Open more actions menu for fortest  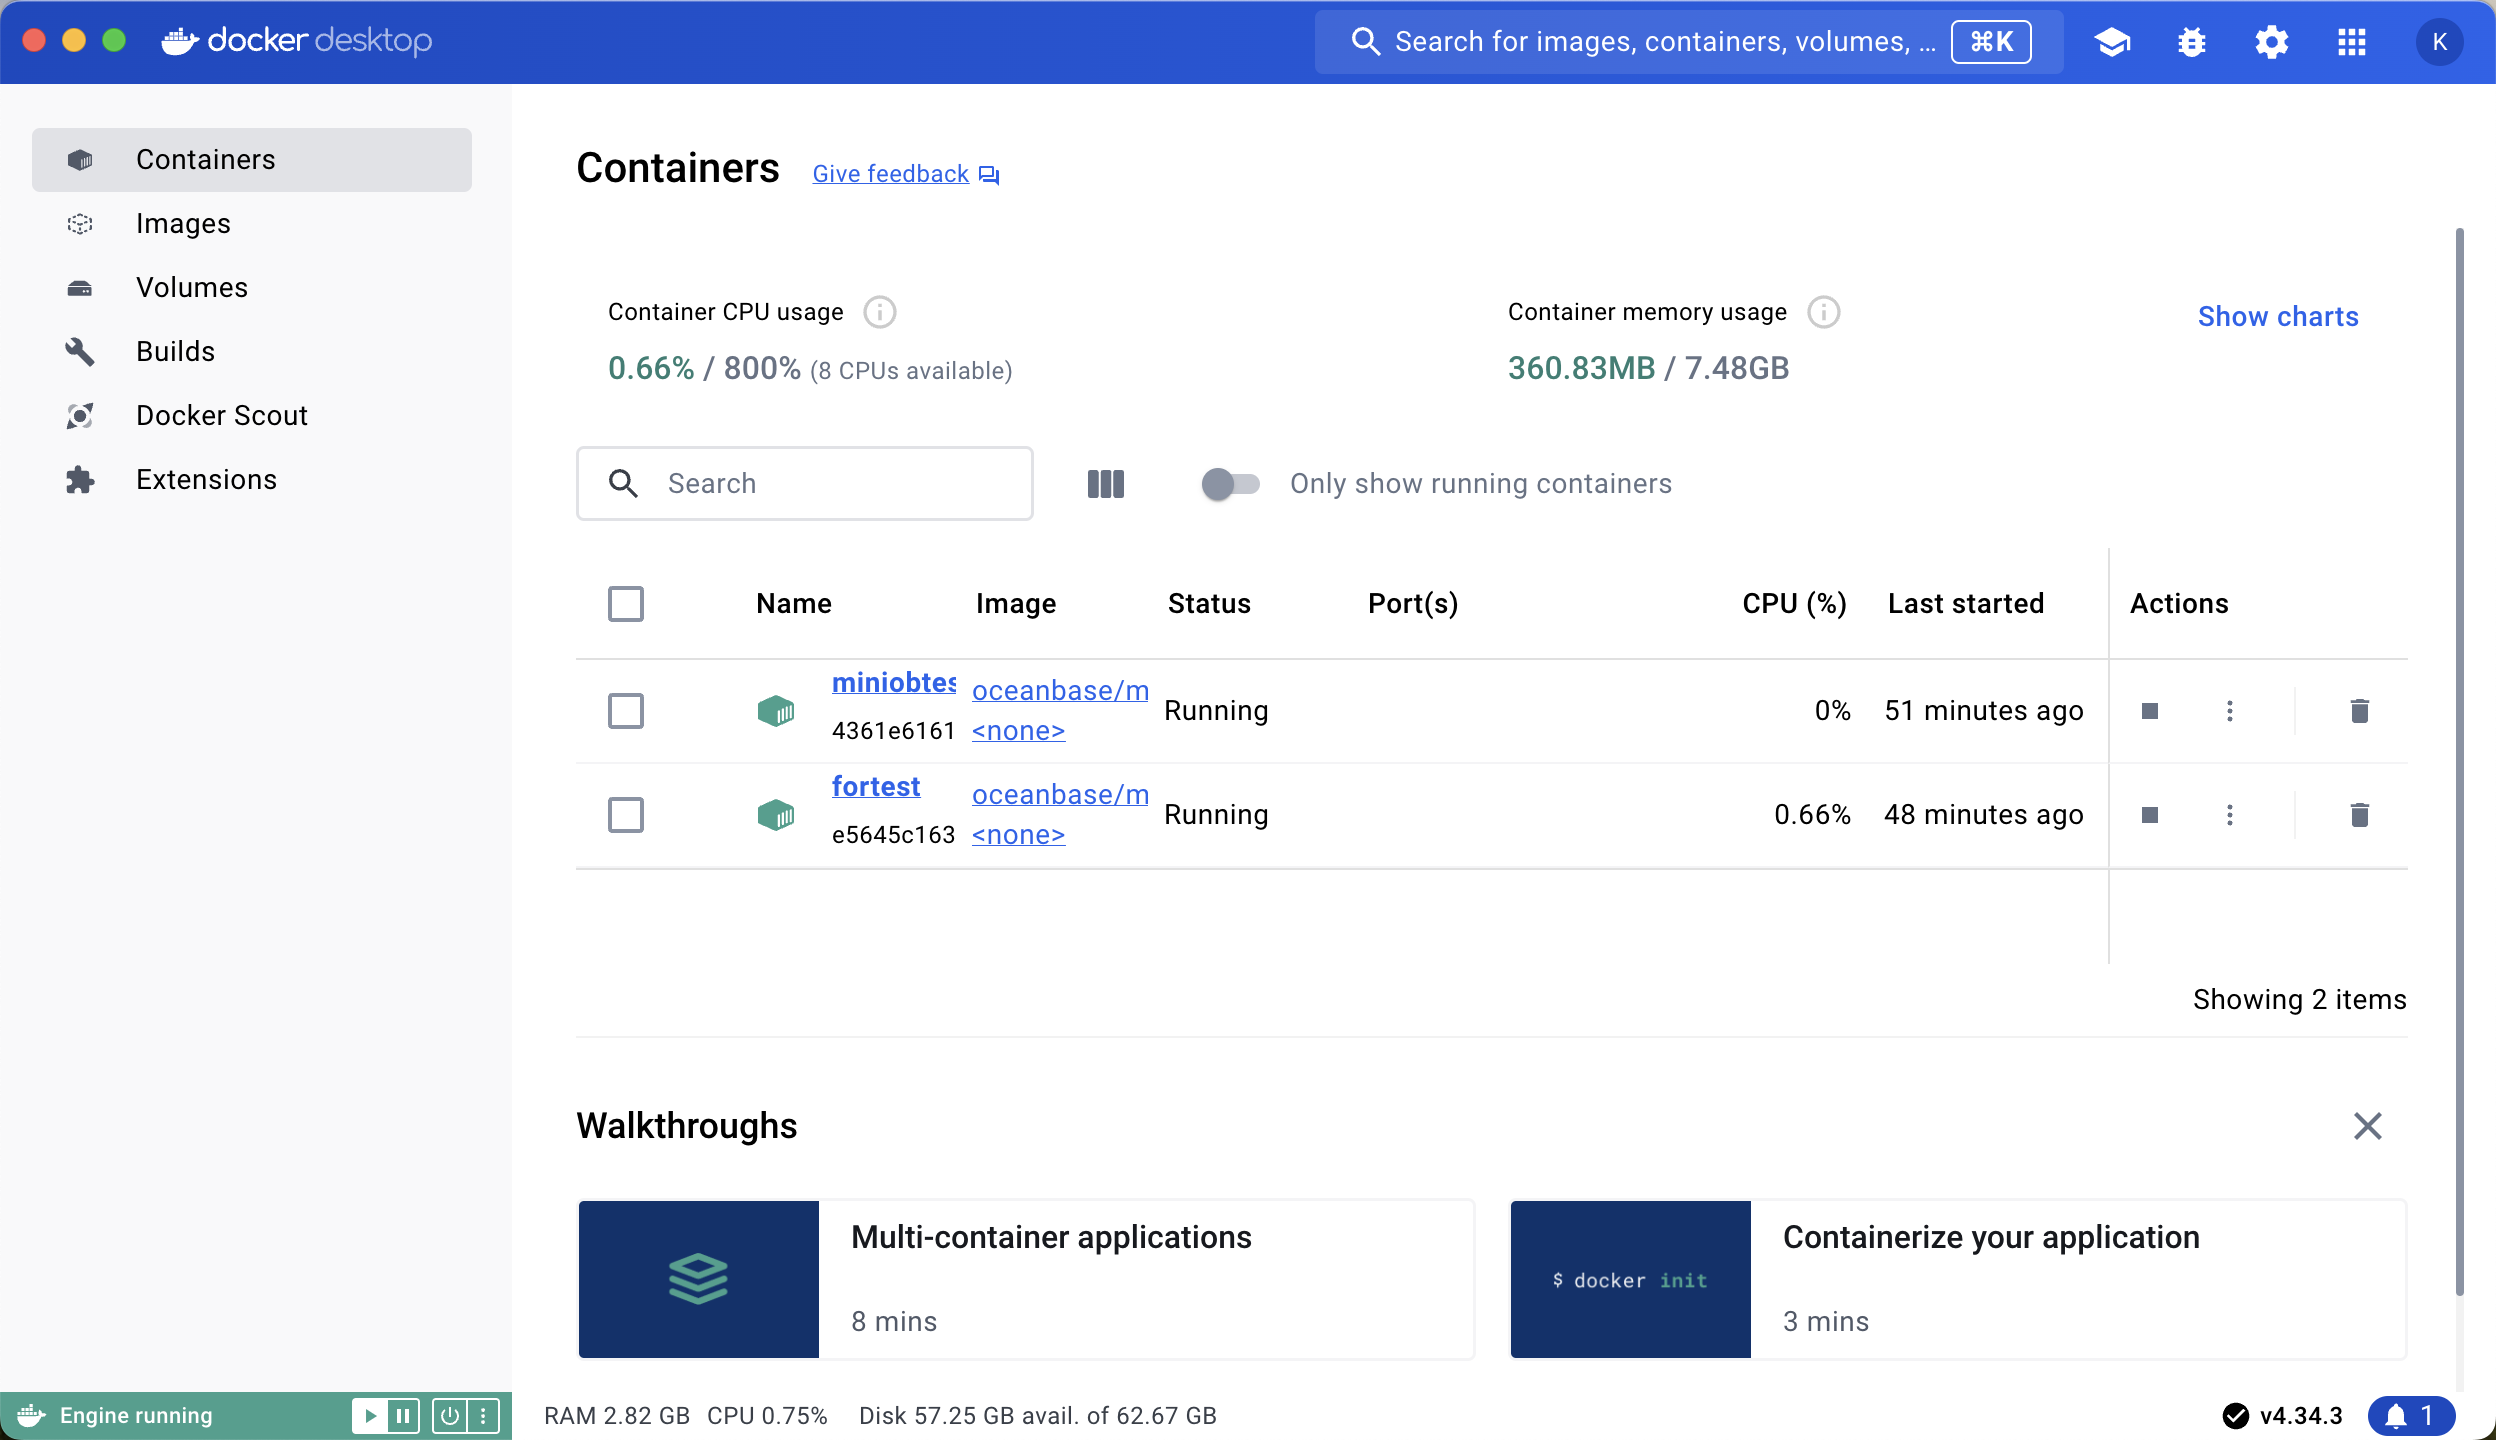[2230, 815]
